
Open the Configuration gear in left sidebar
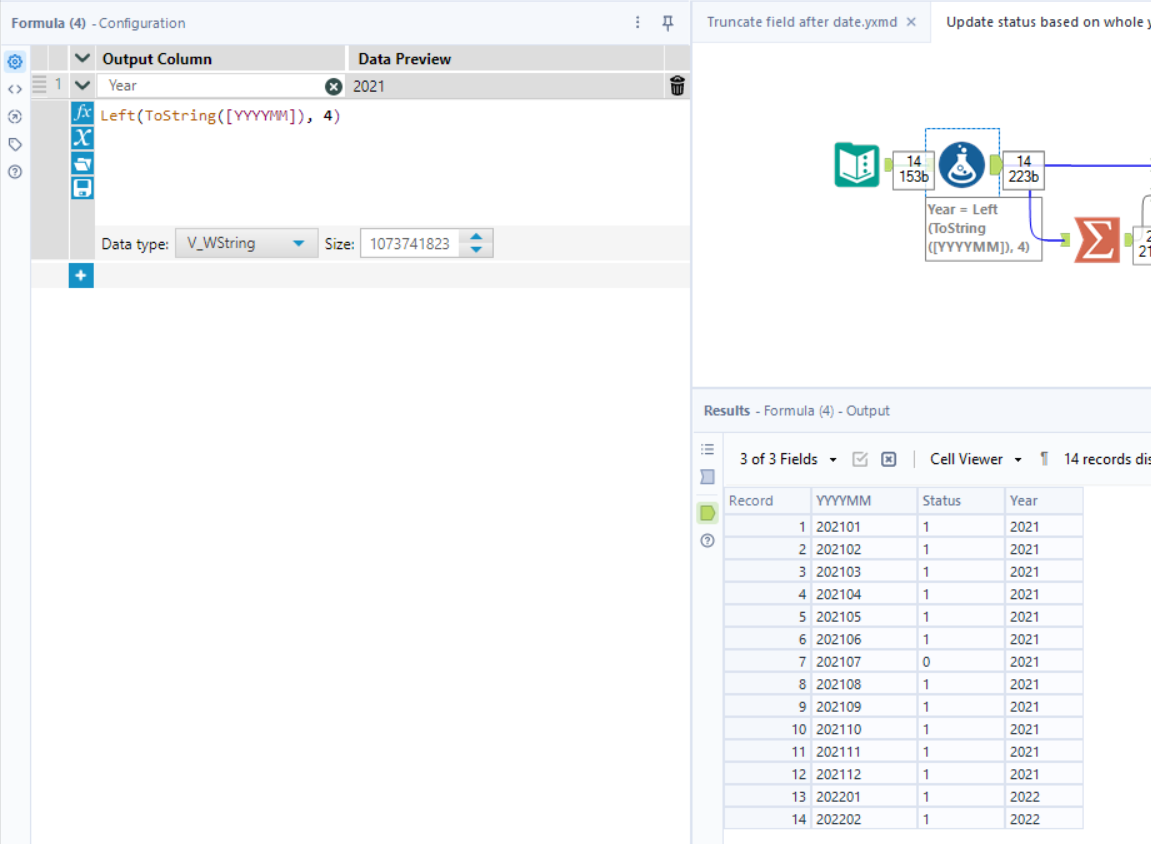pyautogui.click(x=14, y=62)
